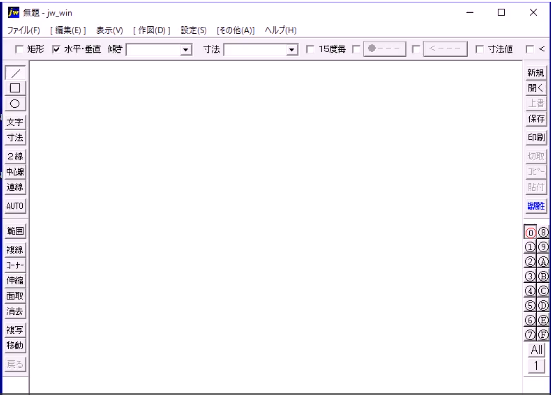Click the 切取 cut button

click(536, 156)
